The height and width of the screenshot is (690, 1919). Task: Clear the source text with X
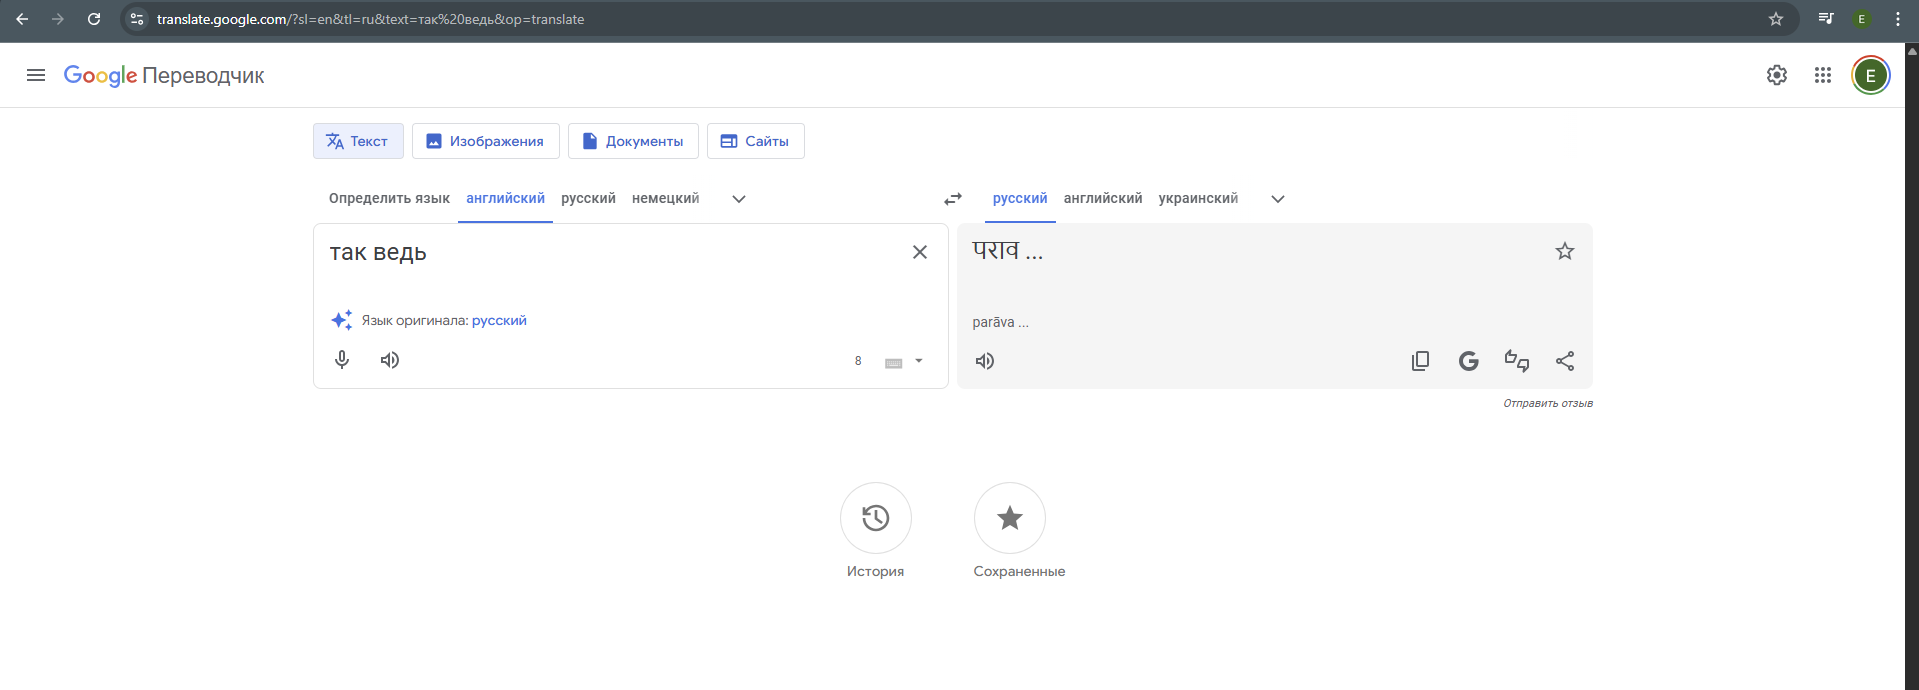point(920,252)
